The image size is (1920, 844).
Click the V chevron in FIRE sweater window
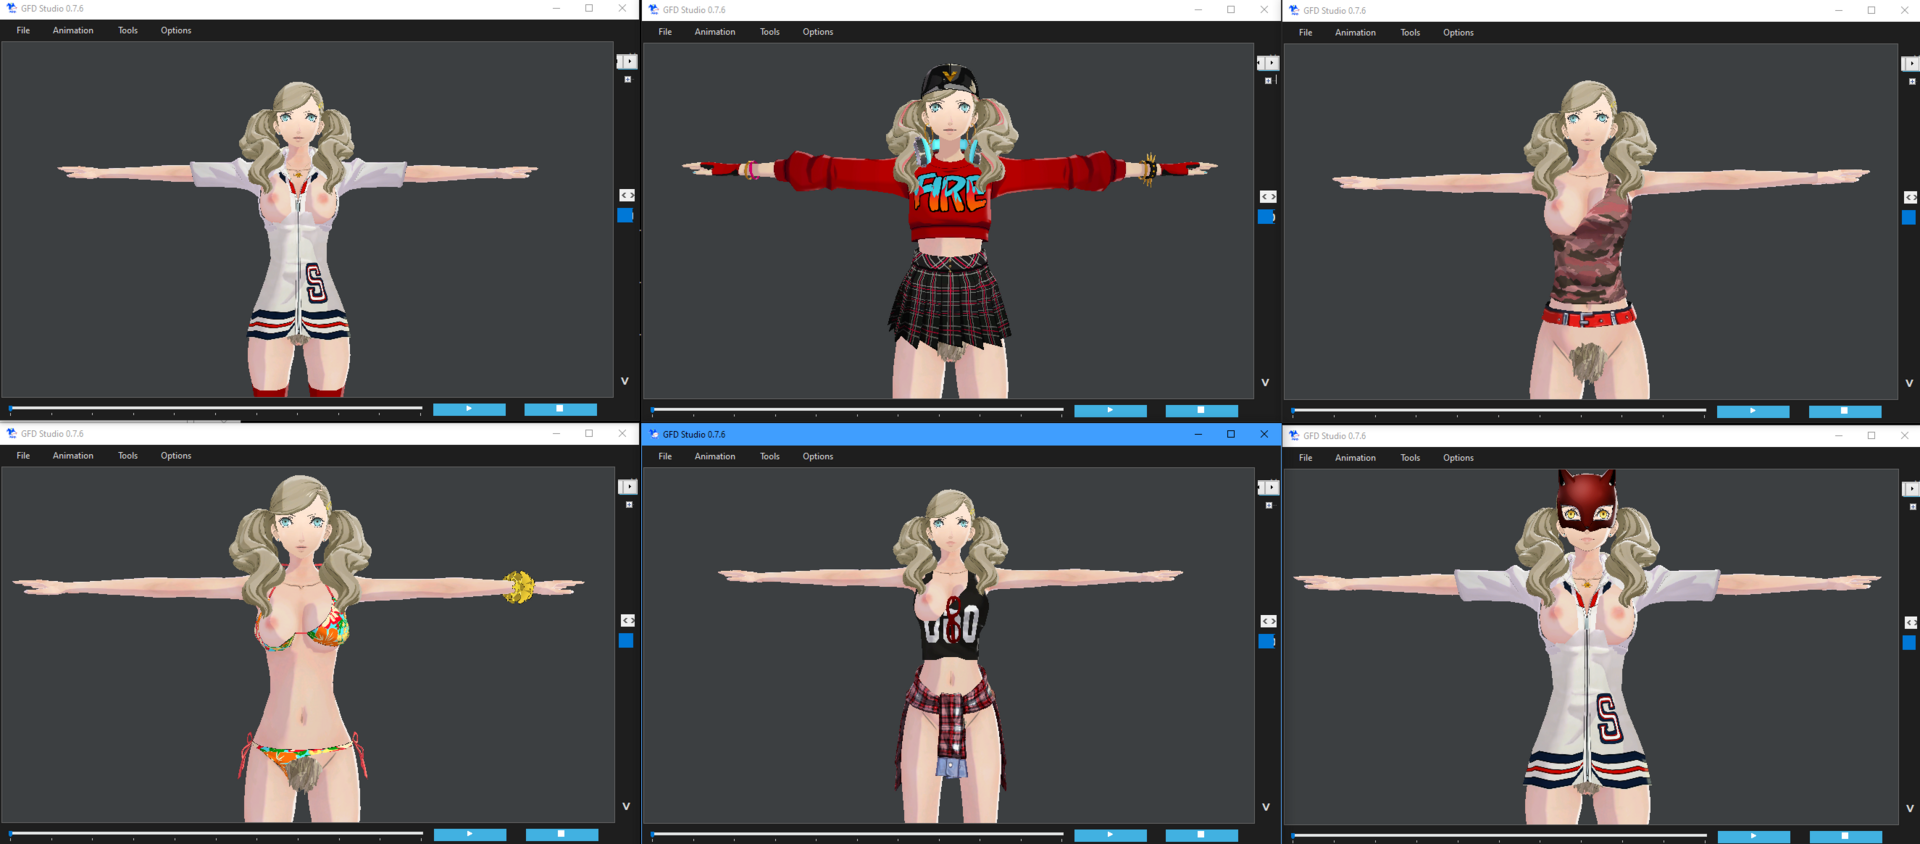tap(1265, 383)
